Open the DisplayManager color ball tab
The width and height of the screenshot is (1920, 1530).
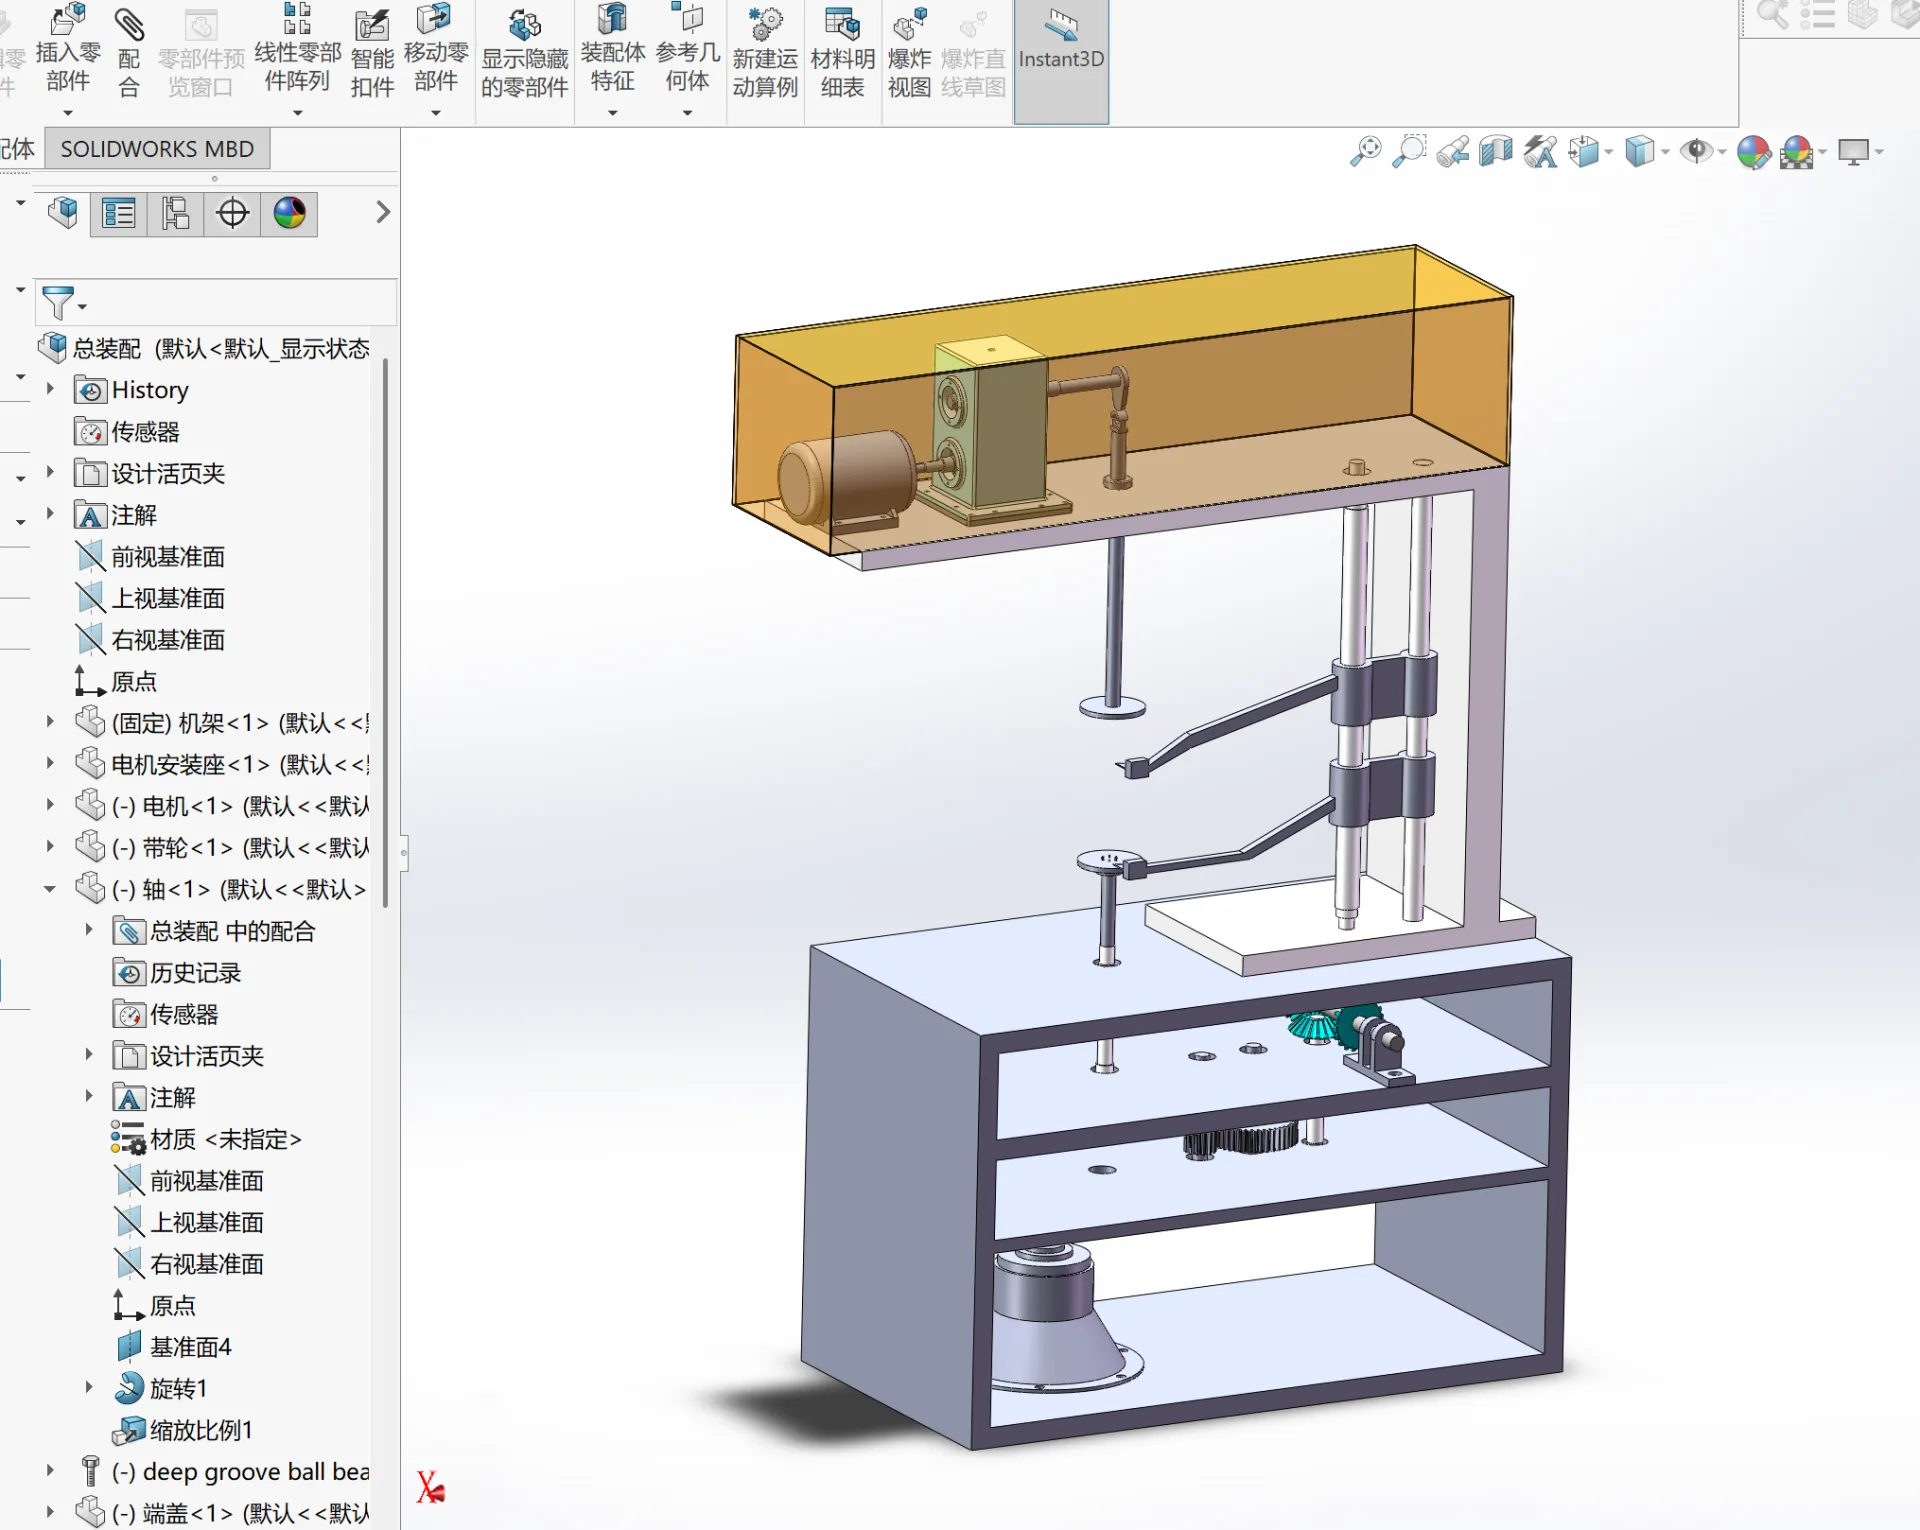point(289,214)
